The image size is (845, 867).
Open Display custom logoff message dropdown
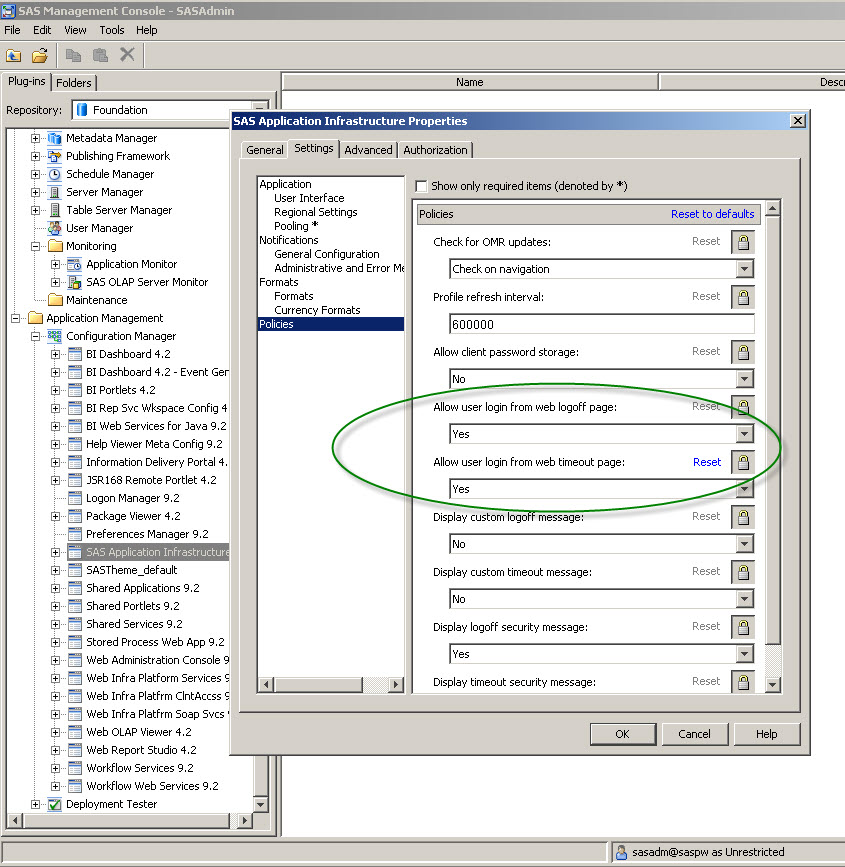[x=743, y=544]
